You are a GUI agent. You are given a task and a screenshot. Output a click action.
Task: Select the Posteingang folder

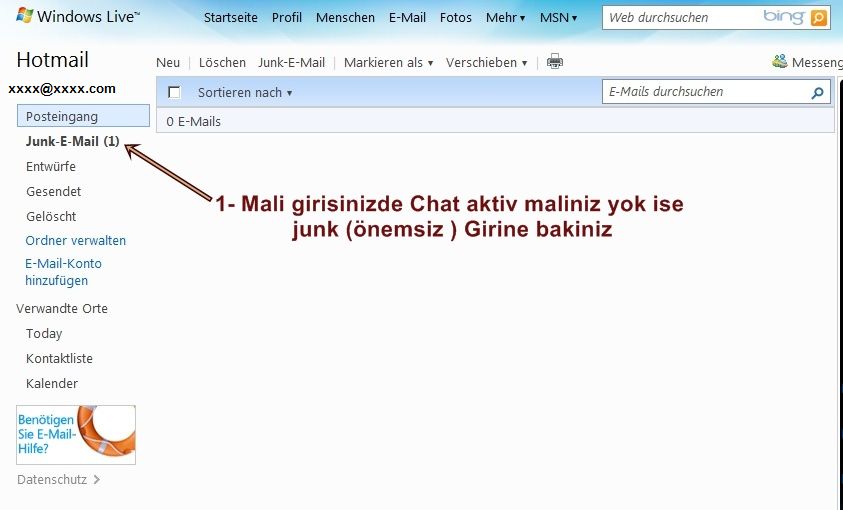[83, 116]
